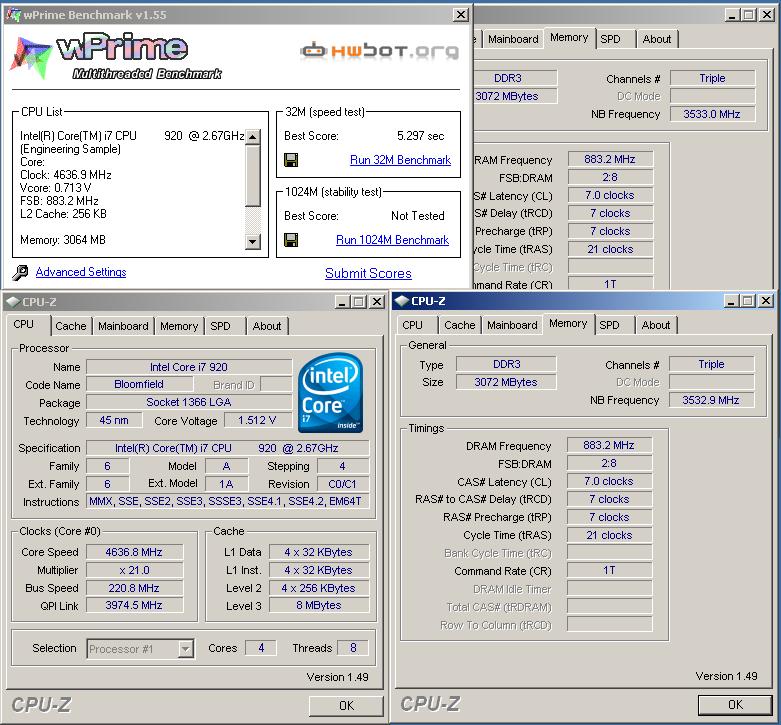Click CPU List scroll up arrow
The width and height of the screenshot is (781, 725).
coord(253,136)
